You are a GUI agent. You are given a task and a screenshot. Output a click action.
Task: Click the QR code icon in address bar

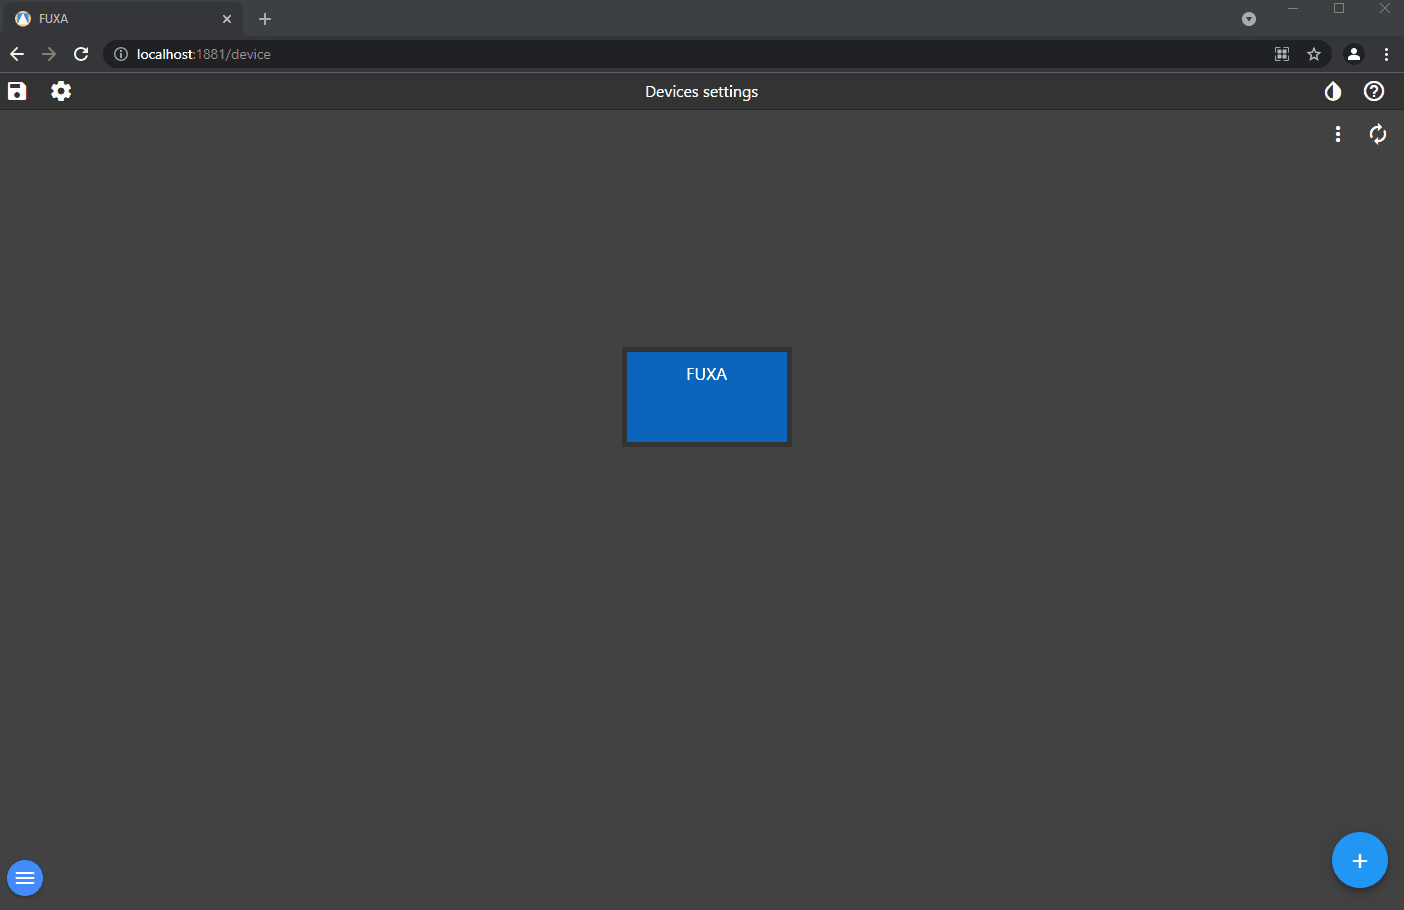(x=1282, y=54)
